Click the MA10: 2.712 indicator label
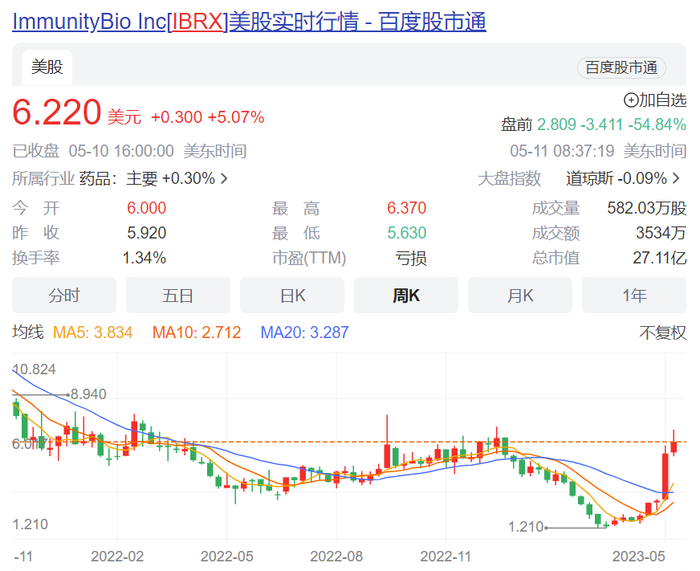Screen dimensions: 700x571 [x=196, y=333]
